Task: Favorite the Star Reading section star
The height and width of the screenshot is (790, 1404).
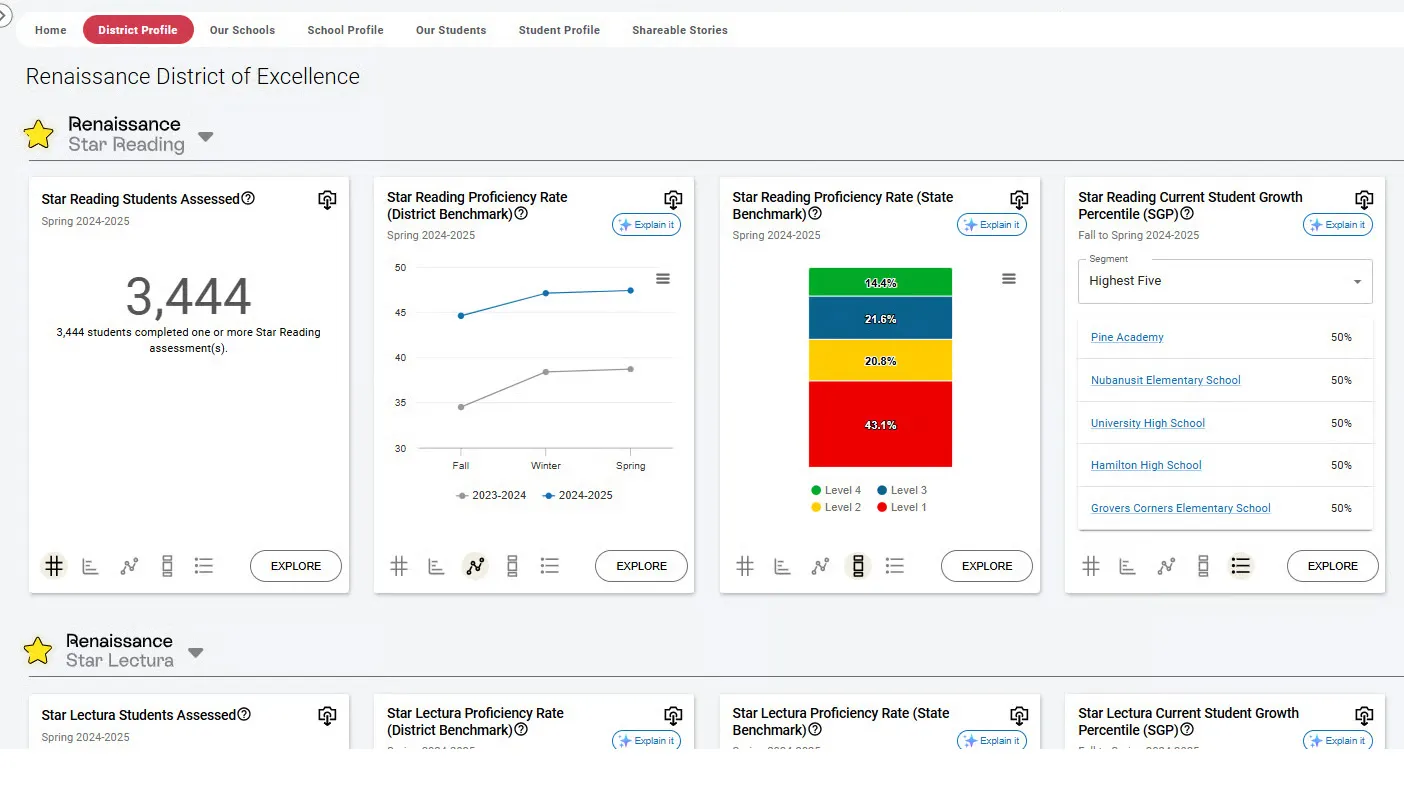Action: point(39,134)
